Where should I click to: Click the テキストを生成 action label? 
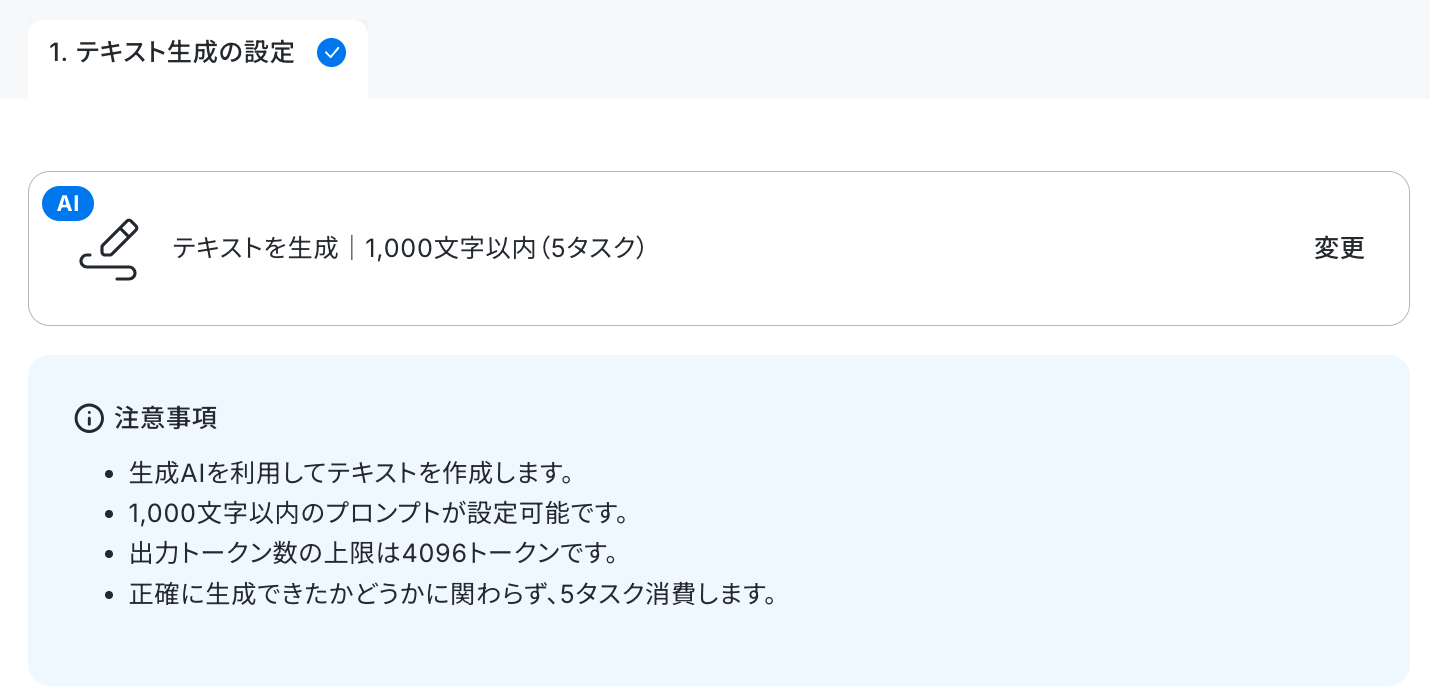coord(256,248)
